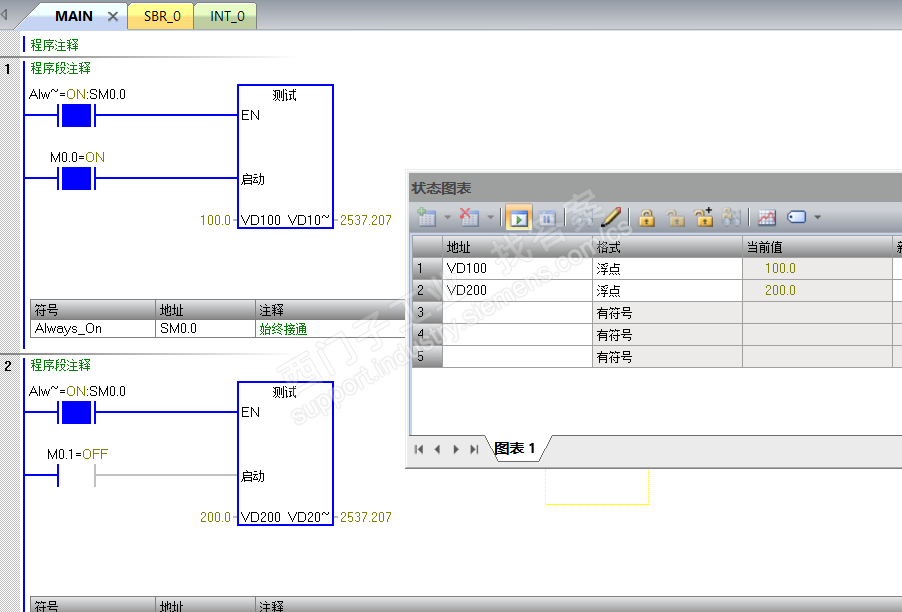Open the insert row dropdown arrow

coord(448,217)
